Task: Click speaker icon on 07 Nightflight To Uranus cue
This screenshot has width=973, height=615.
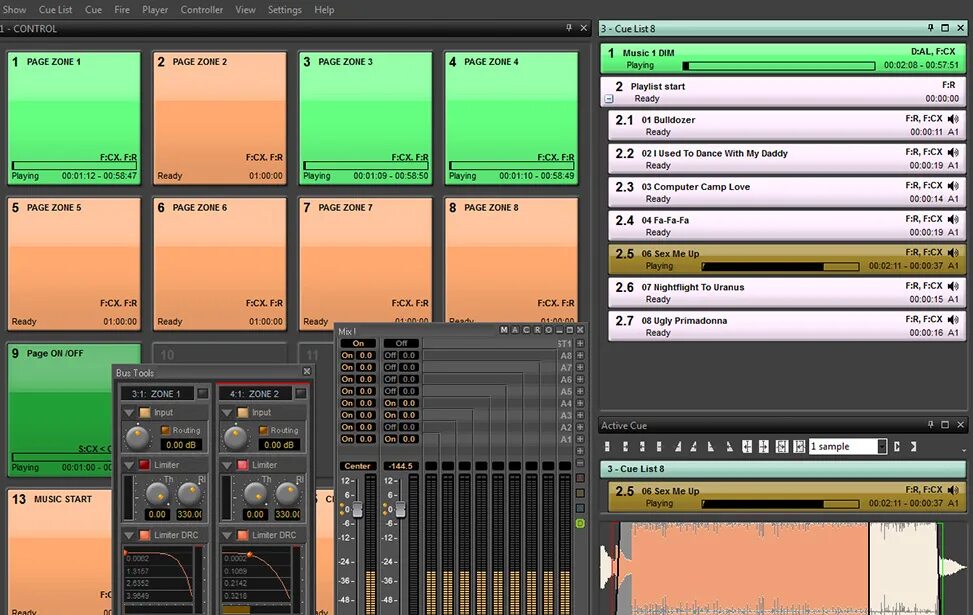Action: (953, 287)
